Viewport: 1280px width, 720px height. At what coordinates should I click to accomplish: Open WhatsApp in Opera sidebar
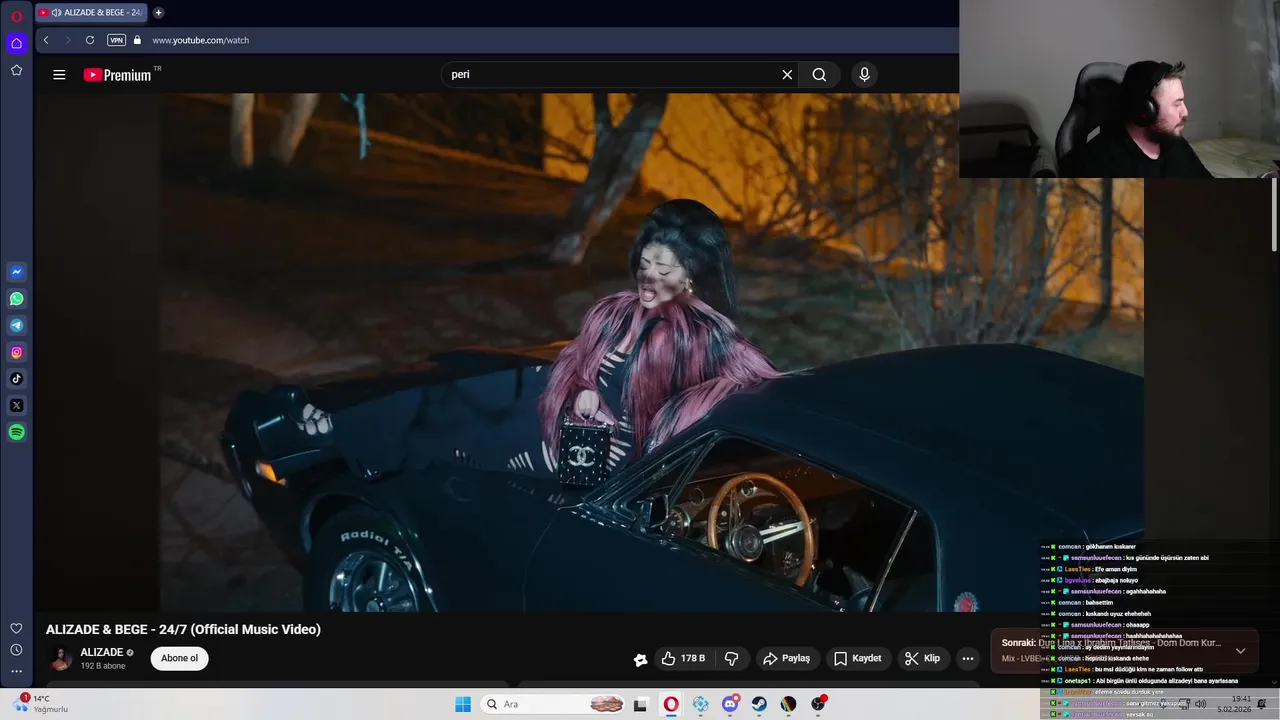(x=17, y=299)
